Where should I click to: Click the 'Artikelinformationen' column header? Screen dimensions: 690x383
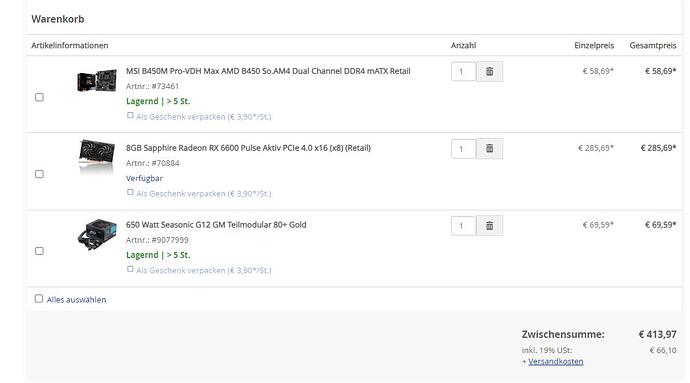70,45
